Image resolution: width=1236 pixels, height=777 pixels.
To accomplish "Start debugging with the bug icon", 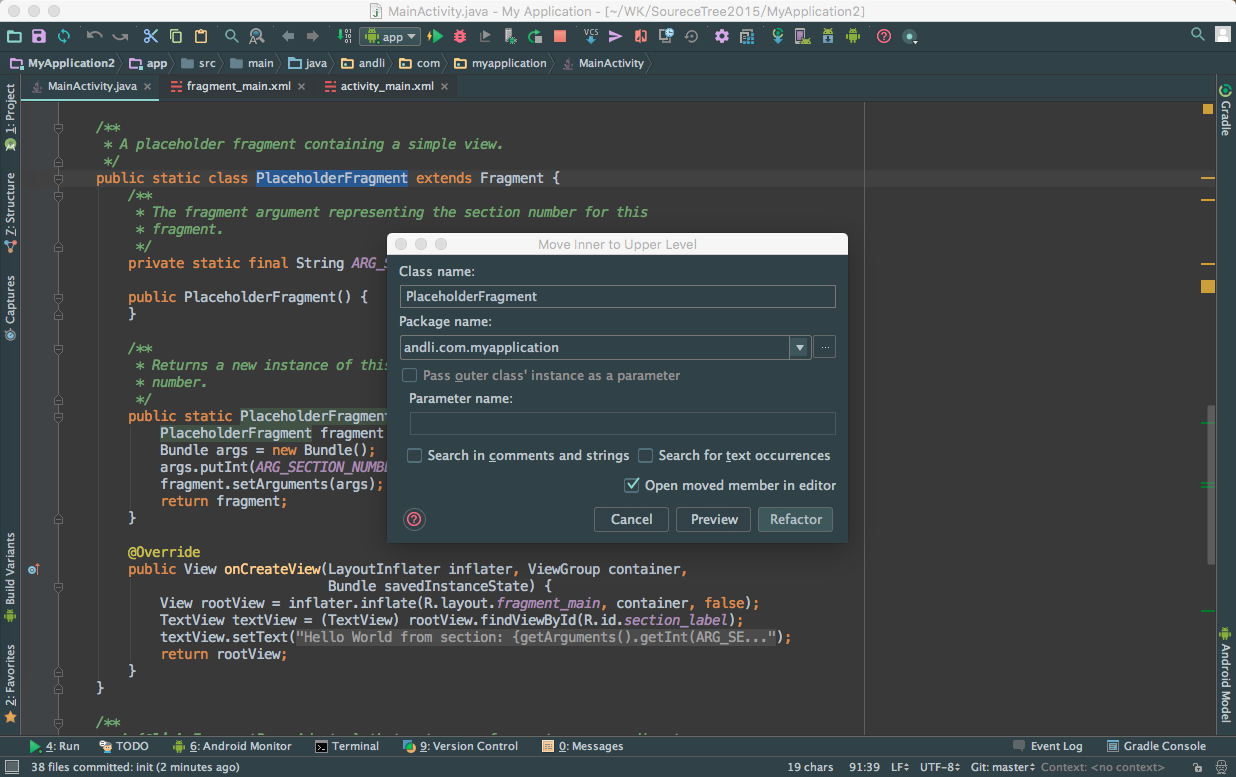I will [x=460, y=36].
